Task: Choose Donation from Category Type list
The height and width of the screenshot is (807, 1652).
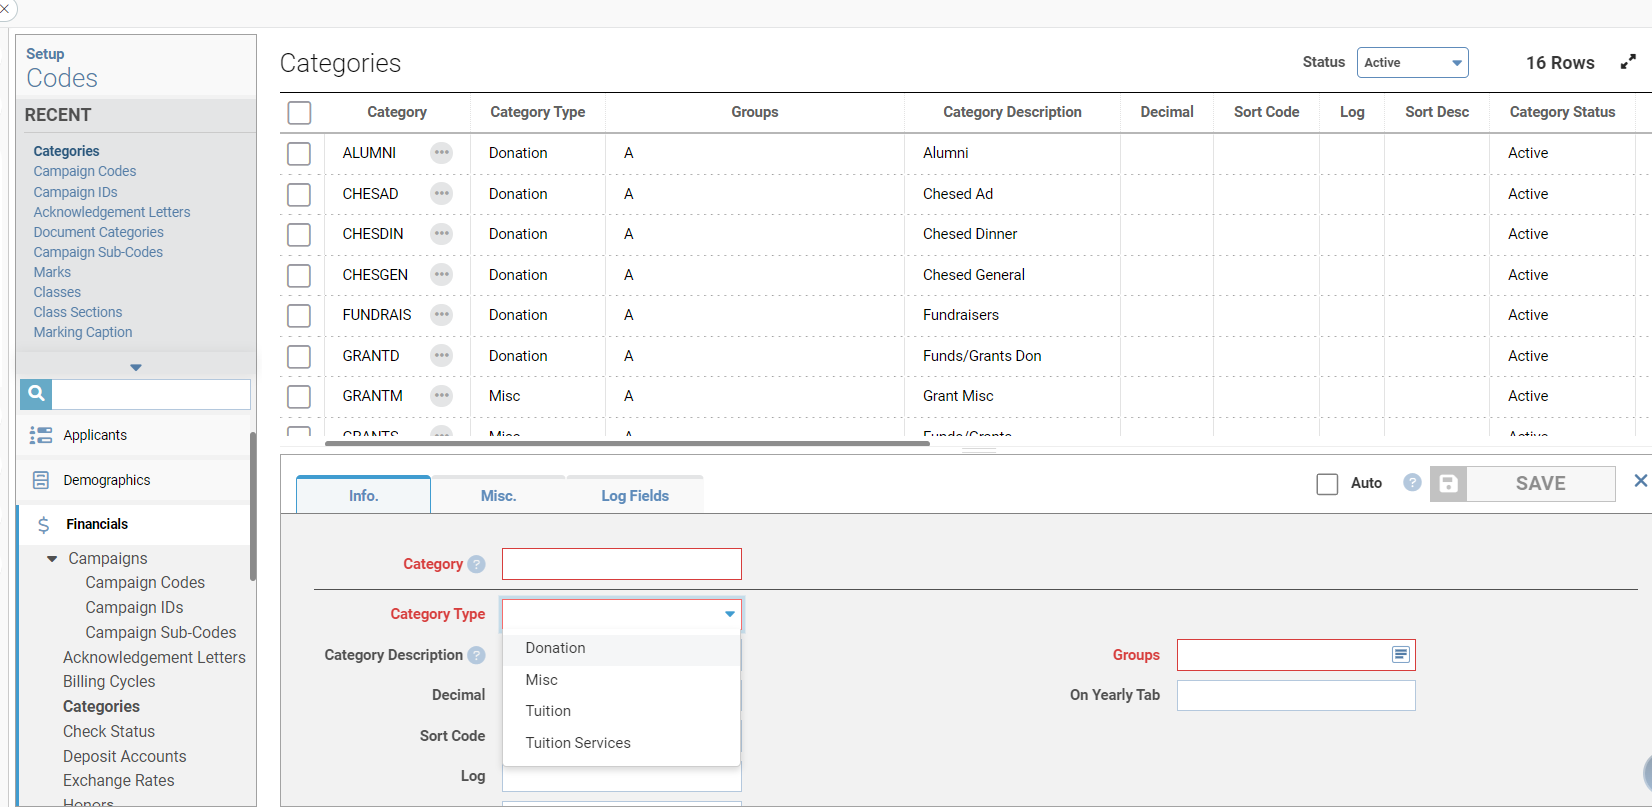Action: click(x=622, y=648)
